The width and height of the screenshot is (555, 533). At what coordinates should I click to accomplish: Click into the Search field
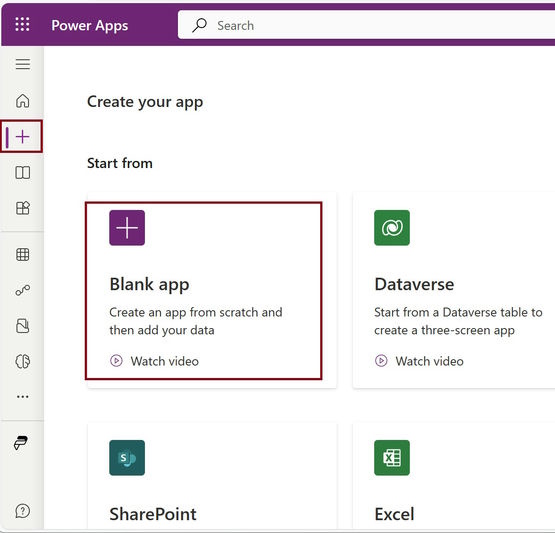tap(366, 25)
